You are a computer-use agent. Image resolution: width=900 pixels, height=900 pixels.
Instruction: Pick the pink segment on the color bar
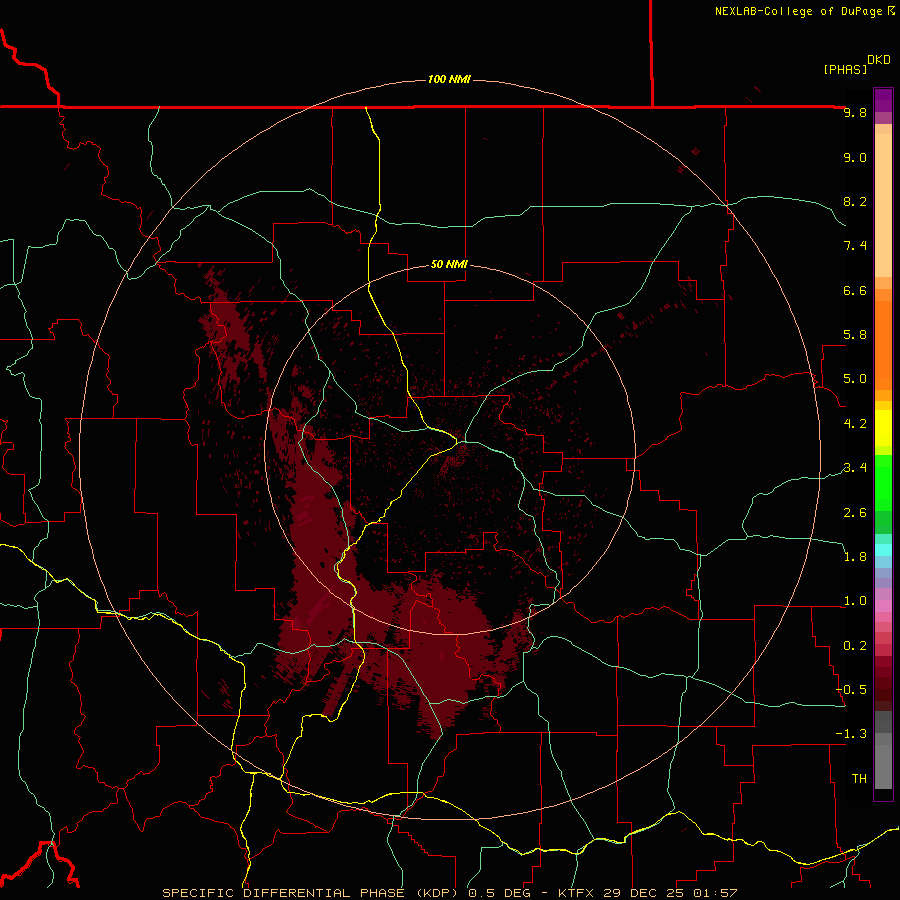tap(883, 606)
